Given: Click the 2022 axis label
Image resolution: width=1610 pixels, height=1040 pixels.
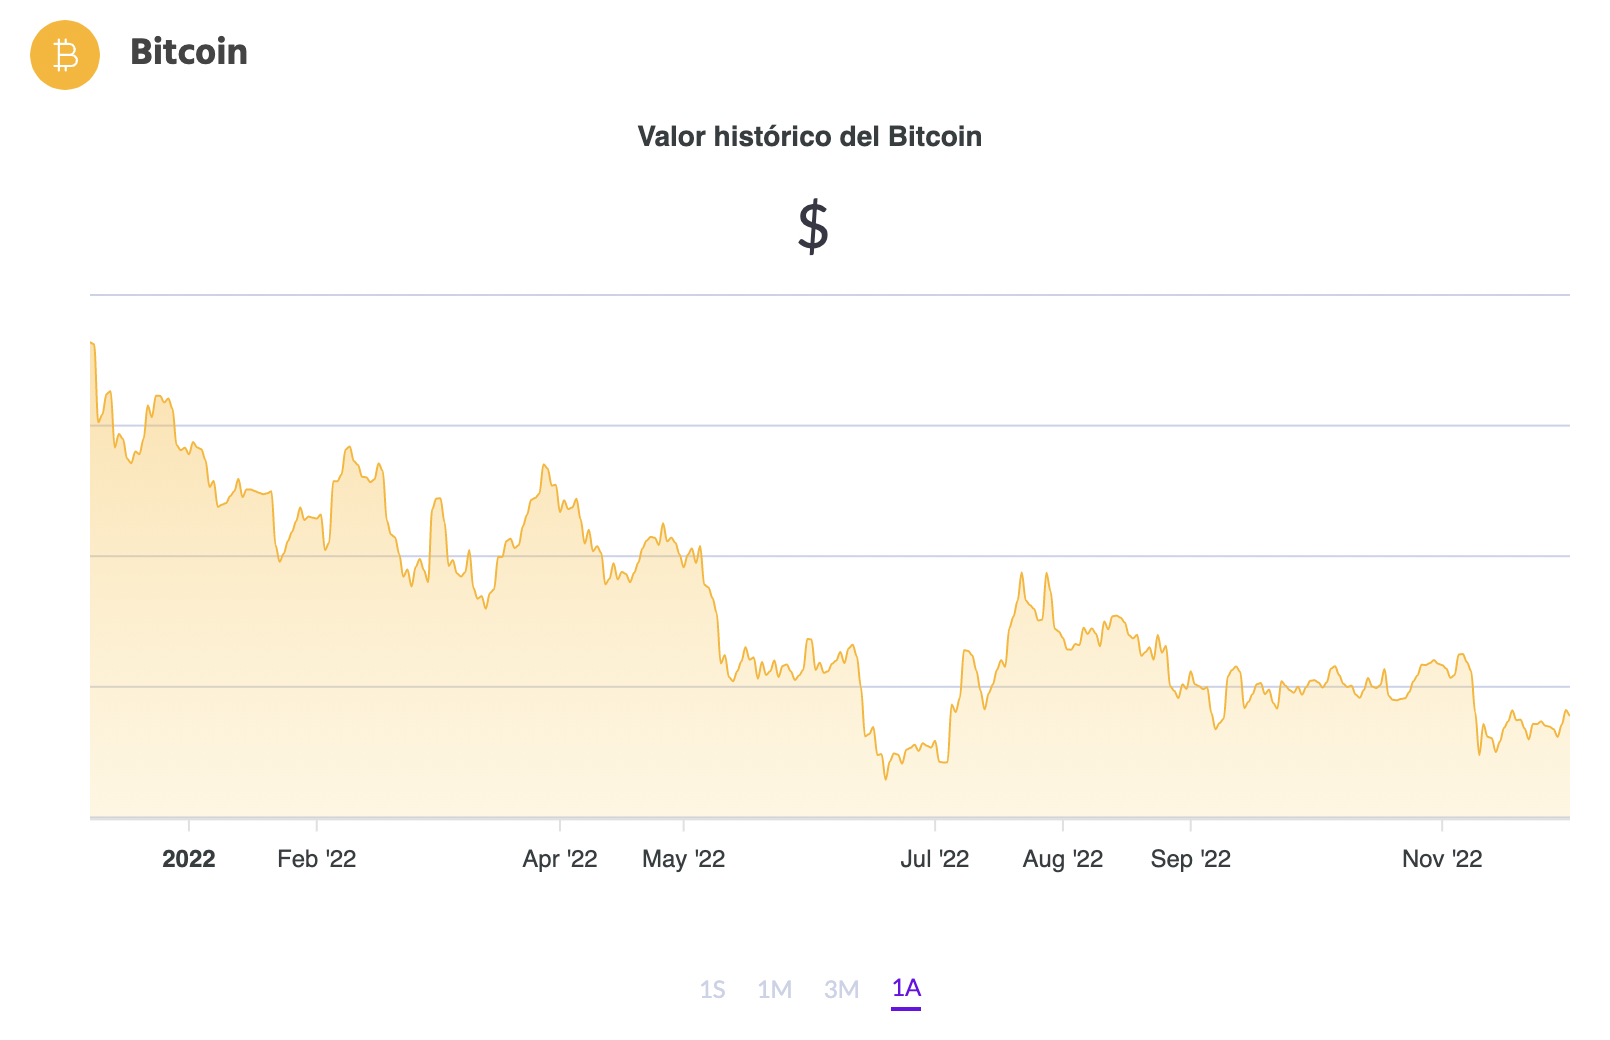Looking at the screenshot, I should pos(188,858).
